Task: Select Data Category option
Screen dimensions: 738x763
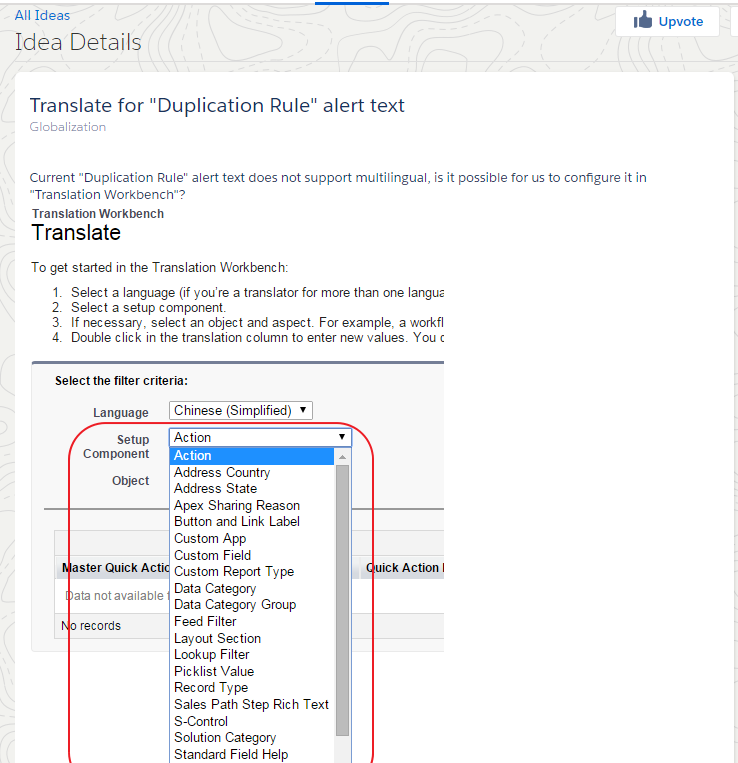Action: pos(252,589)
